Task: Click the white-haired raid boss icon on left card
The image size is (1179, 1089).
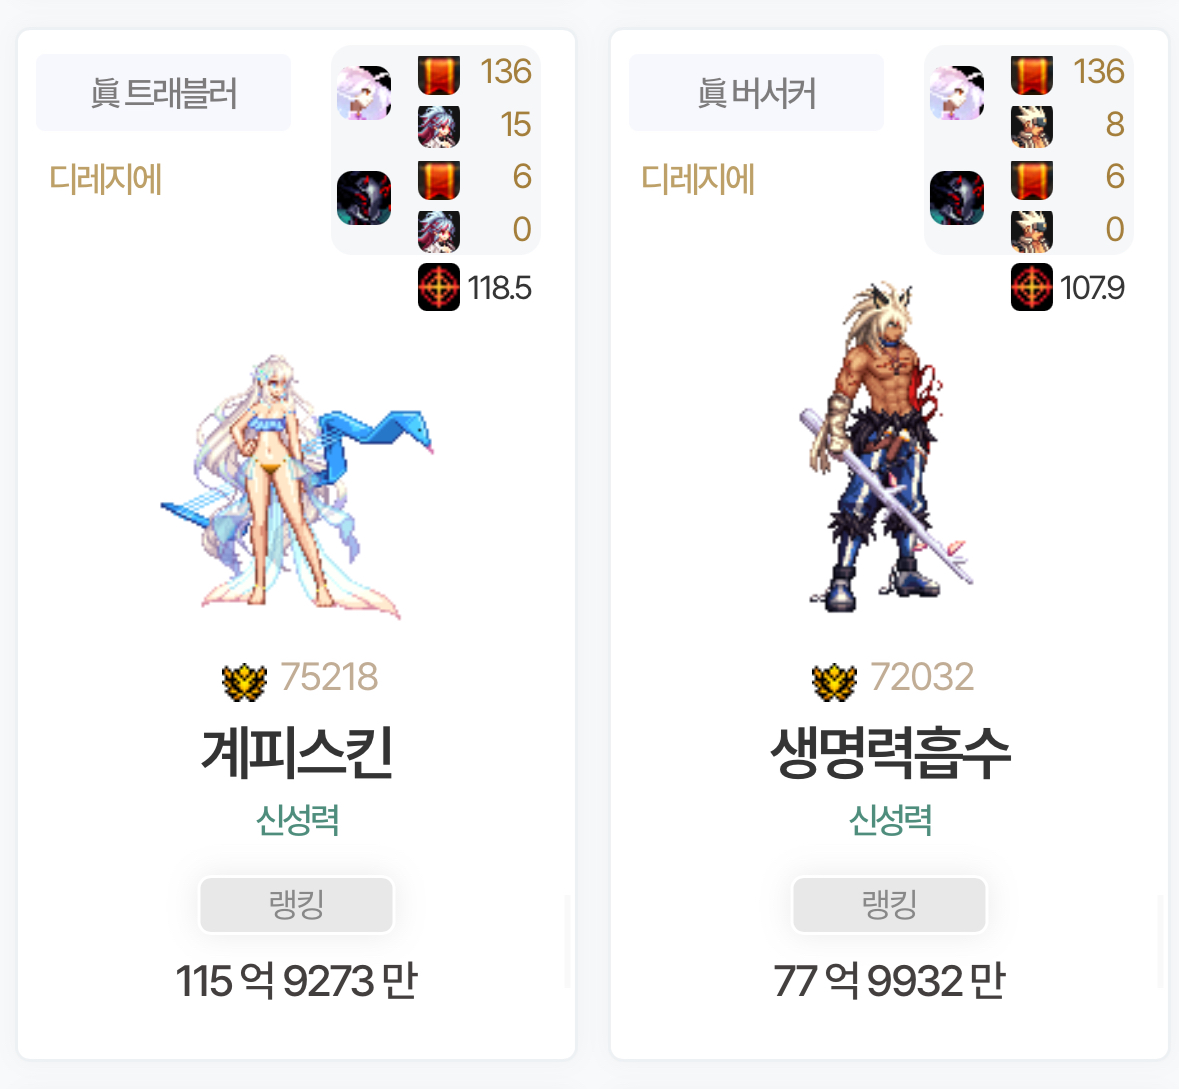Action: 364,93
